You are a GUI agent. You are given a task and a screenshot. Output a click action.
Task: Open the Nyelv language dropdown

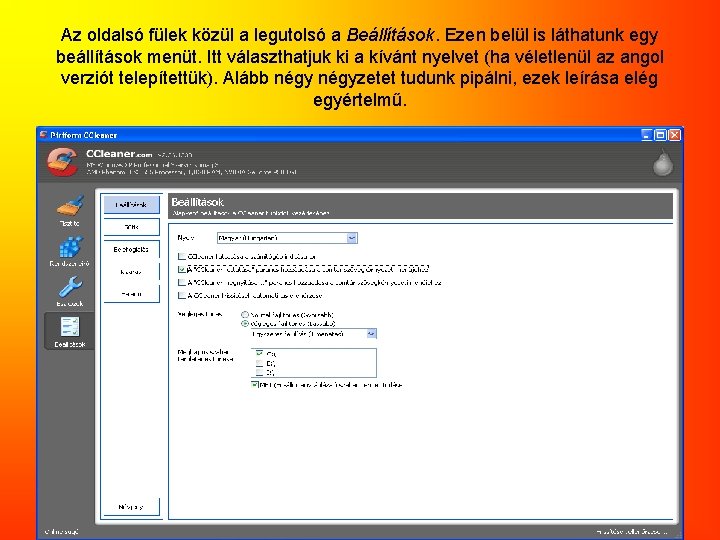[287, 238]
